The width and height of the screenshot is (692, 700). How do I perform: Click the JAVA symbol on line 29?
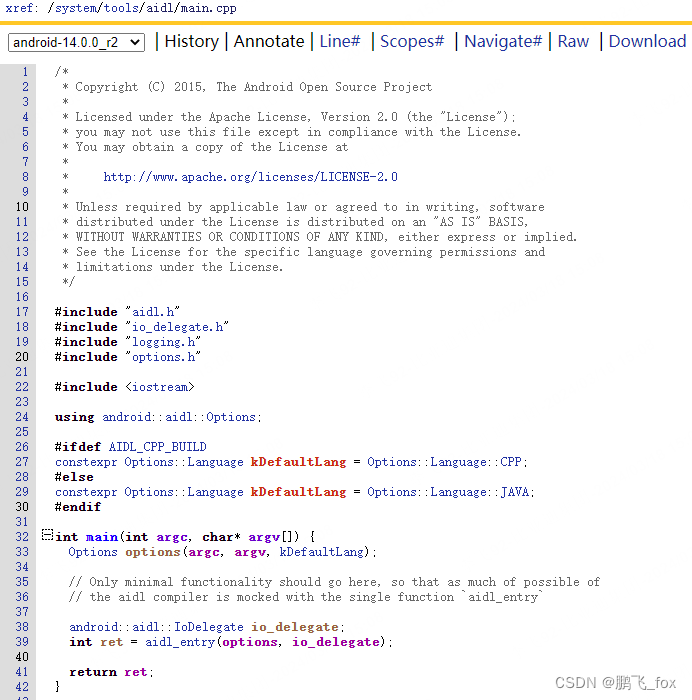[x=515, y=492]
